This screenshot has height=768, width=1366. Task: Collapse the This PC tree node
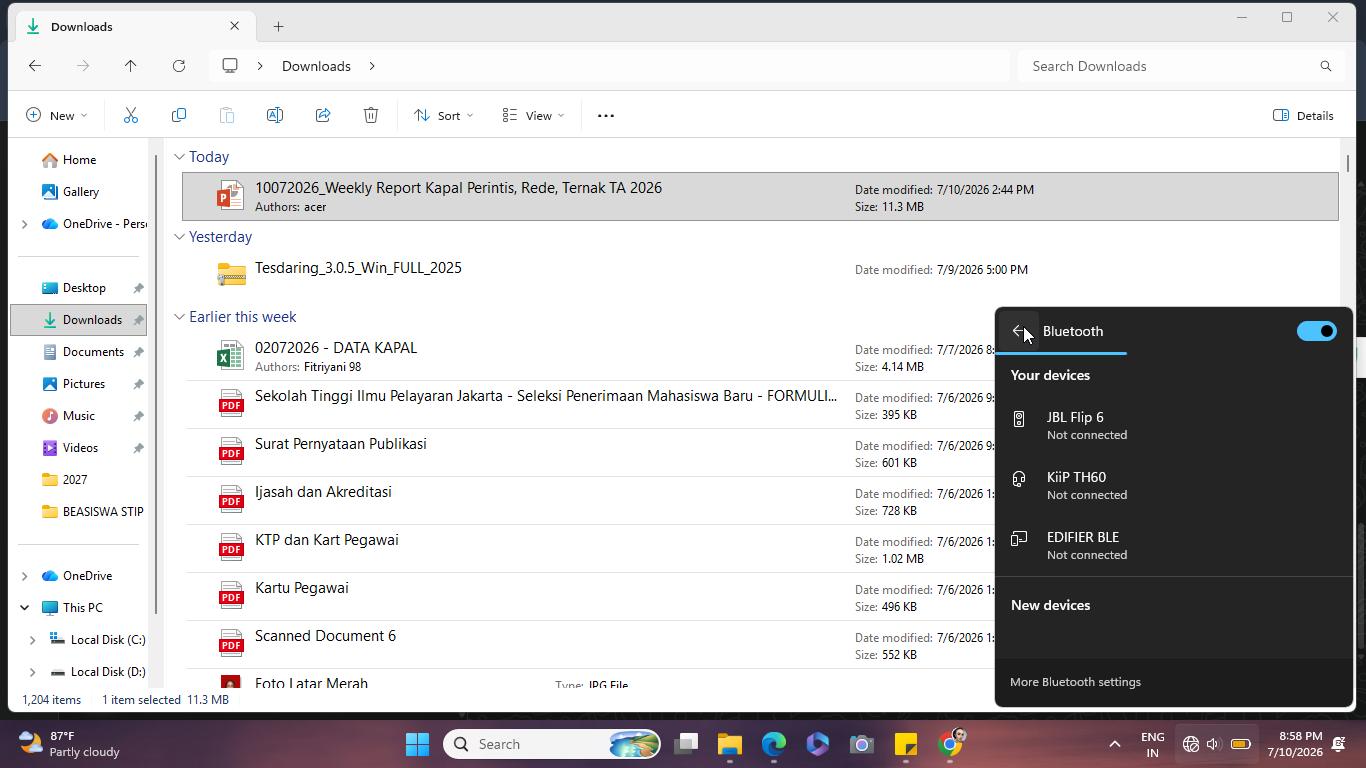pos(24,608)
